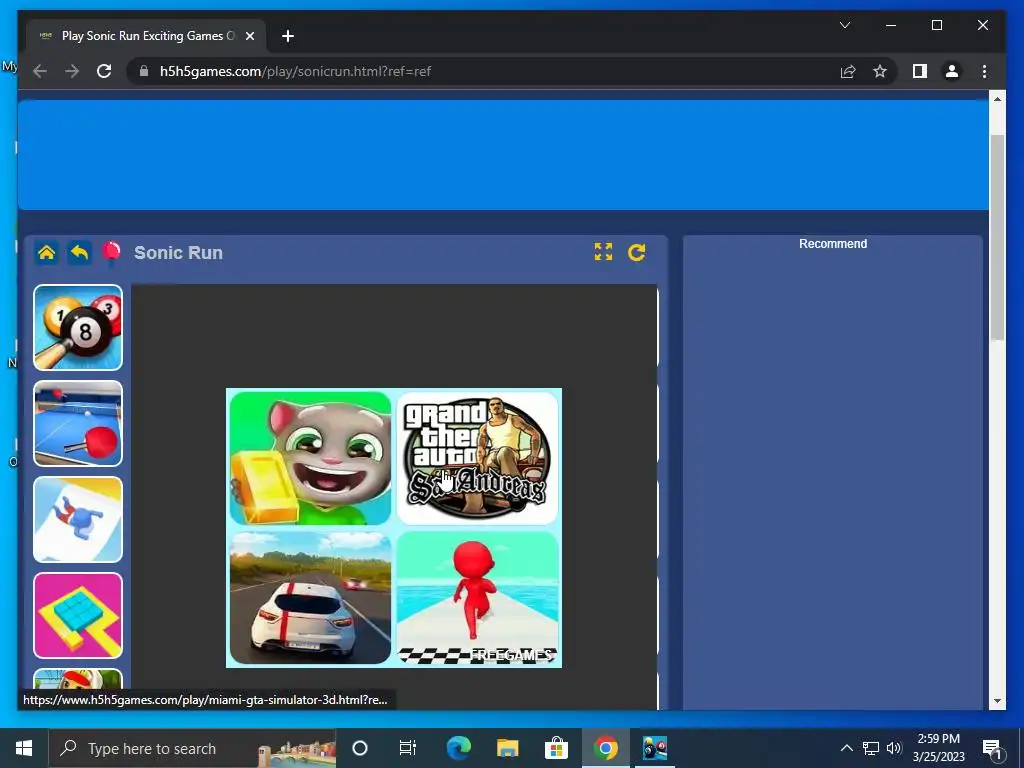Click the scrollbar down arrow
This screenshot has width=1024, height=768.
(997, 701)
